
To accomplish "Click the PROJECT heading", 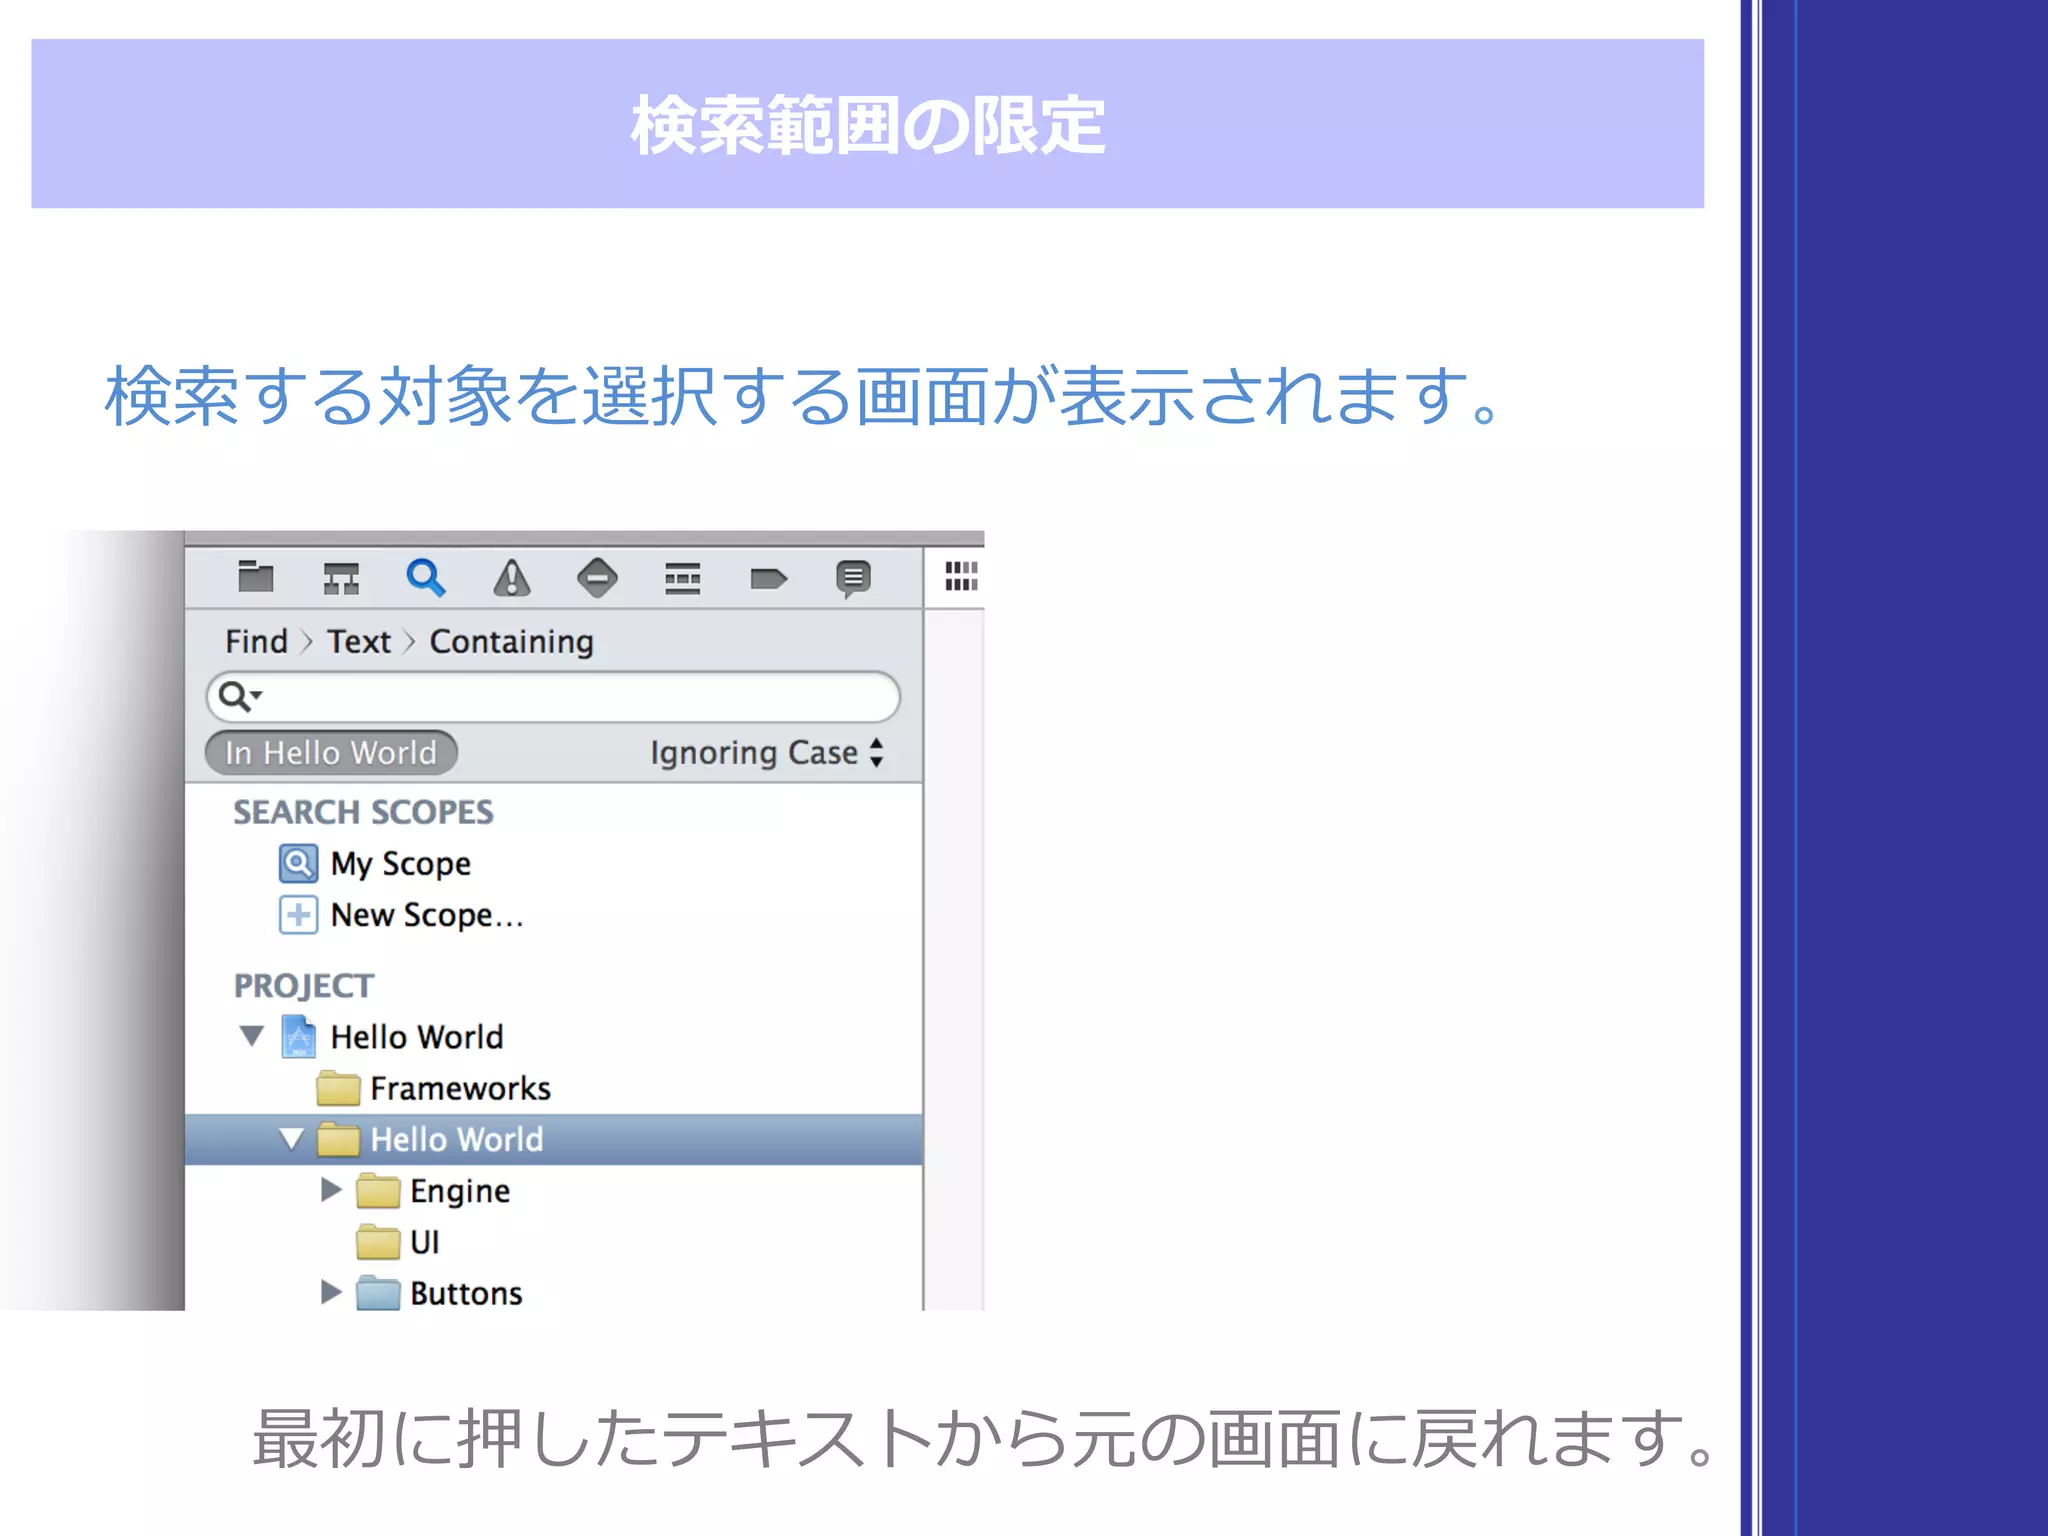I will tap(304, 986).
